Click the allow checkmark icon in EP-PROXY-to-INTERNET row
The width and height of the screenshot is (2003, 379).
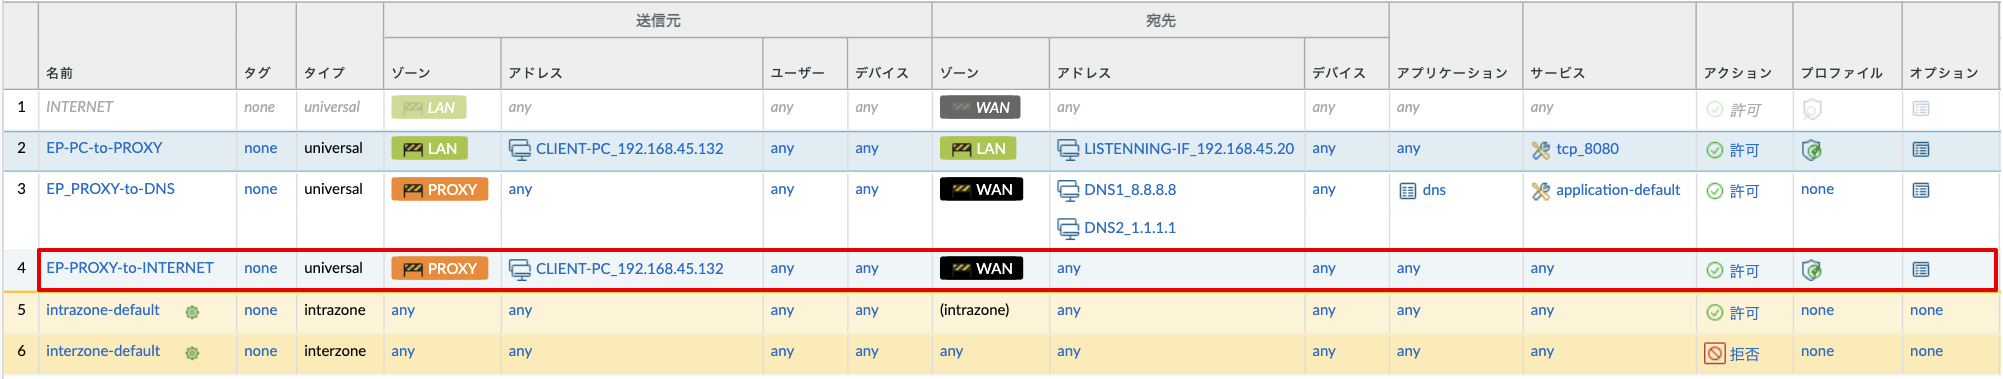coord(1714,270)
